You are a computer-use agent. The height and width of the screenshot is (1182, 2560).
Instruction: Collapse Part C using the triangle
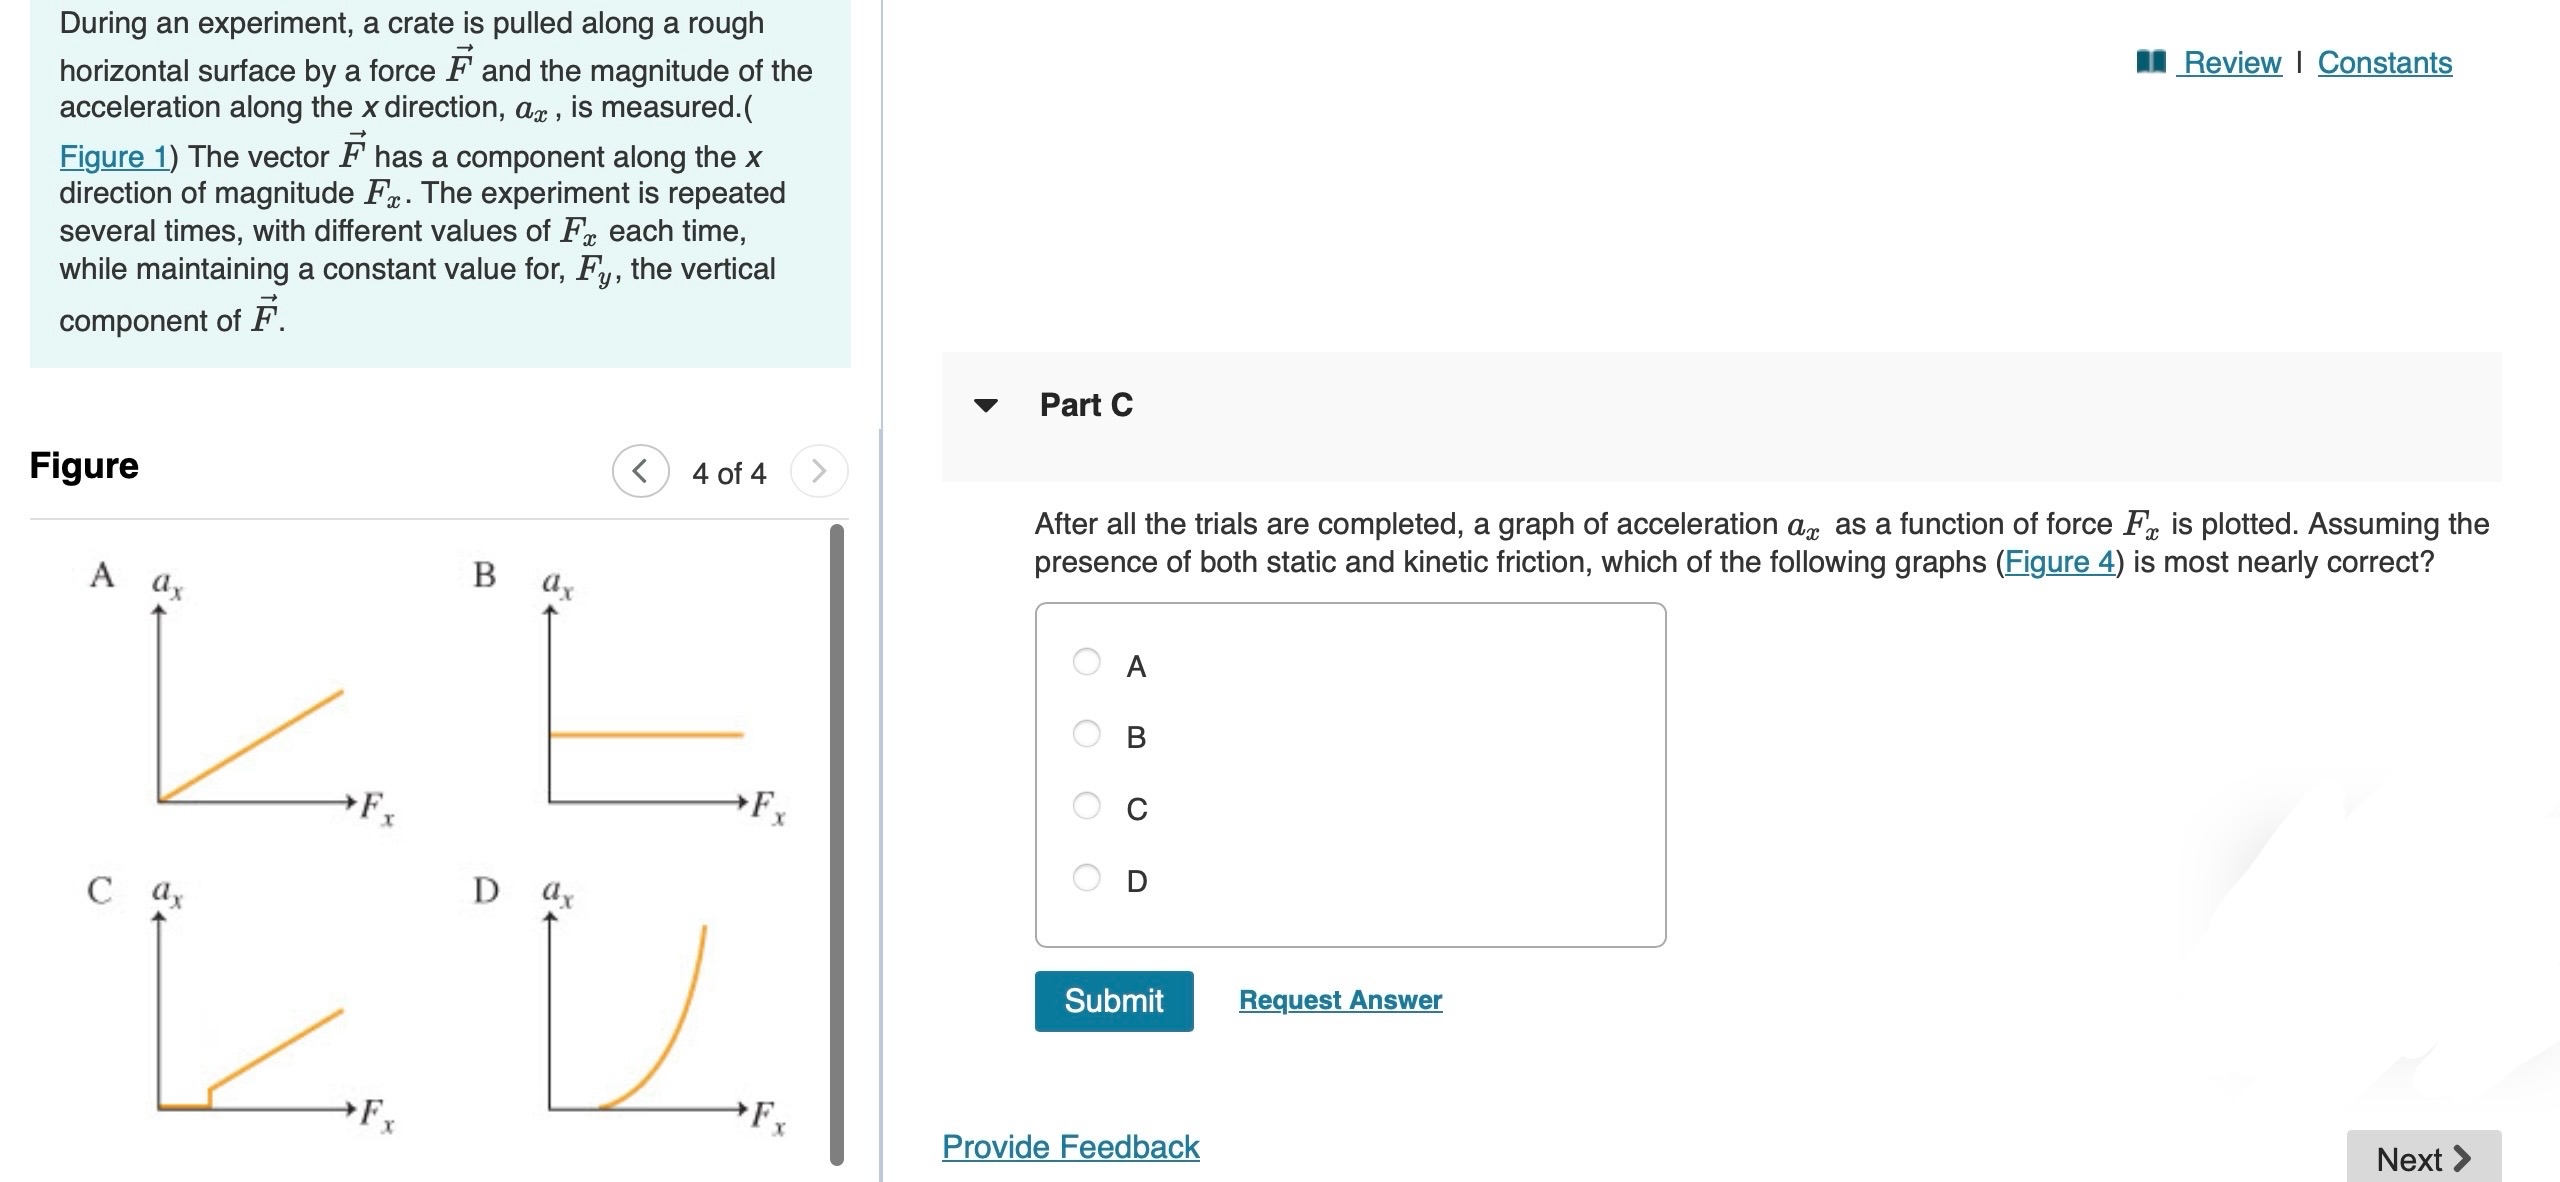[x=986, y=405]
